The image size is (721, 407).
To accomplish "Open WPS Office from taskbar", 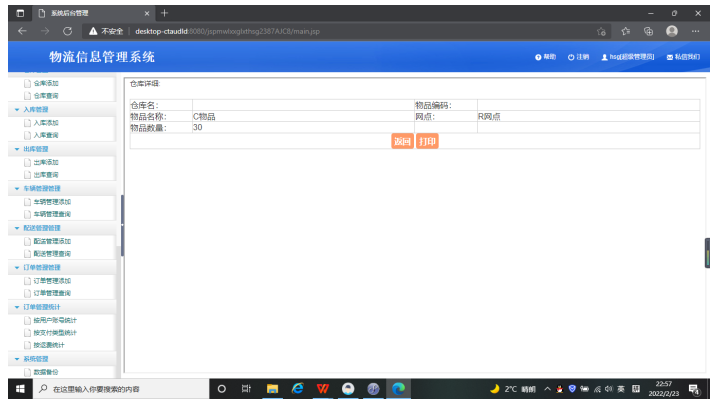I will click(x=323, y=389).
